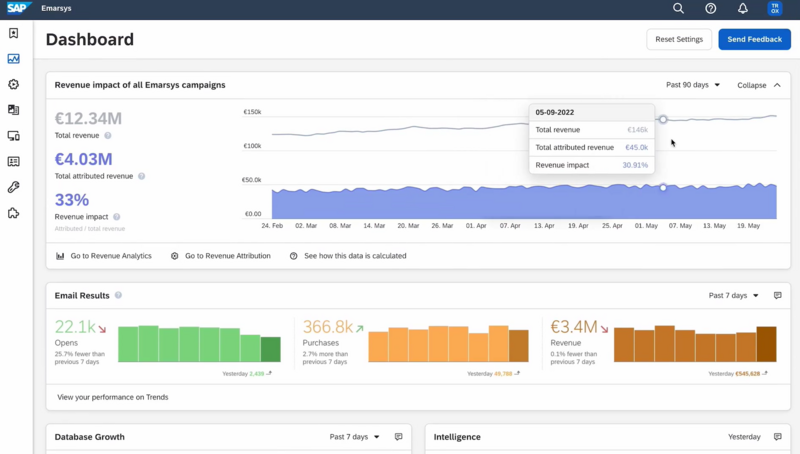Click the attributed revenue area marker point
The image size is (800, 454).
point(663,188)
